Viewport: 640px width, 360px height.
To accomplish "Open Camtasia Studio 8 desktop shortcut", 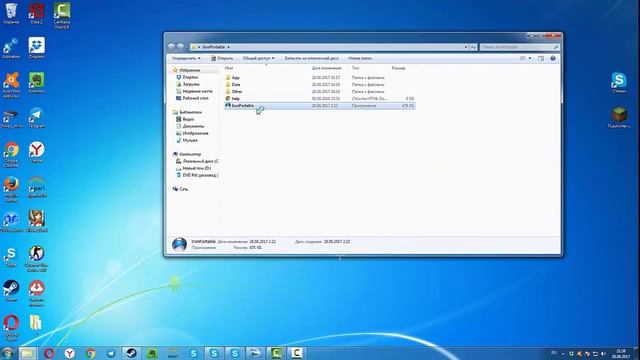I will coord(62,16).
